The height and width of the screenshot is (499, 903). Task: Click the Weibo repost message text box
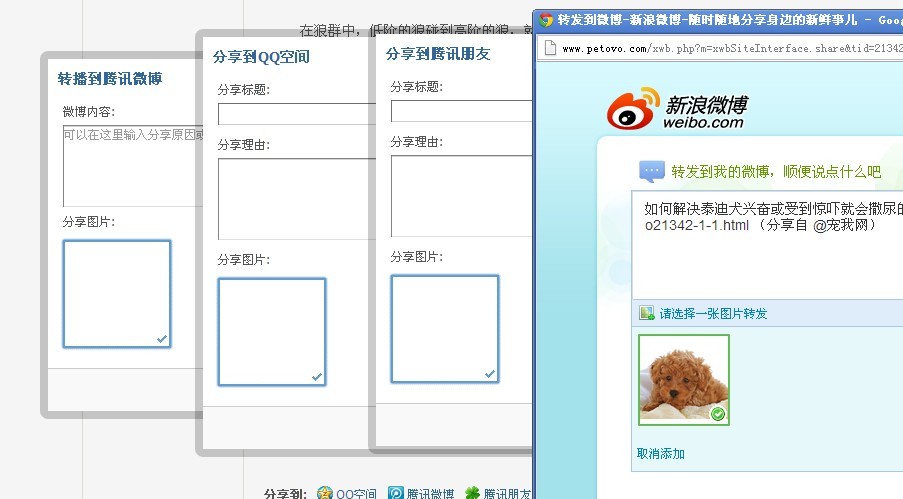[x=768, y=245]
